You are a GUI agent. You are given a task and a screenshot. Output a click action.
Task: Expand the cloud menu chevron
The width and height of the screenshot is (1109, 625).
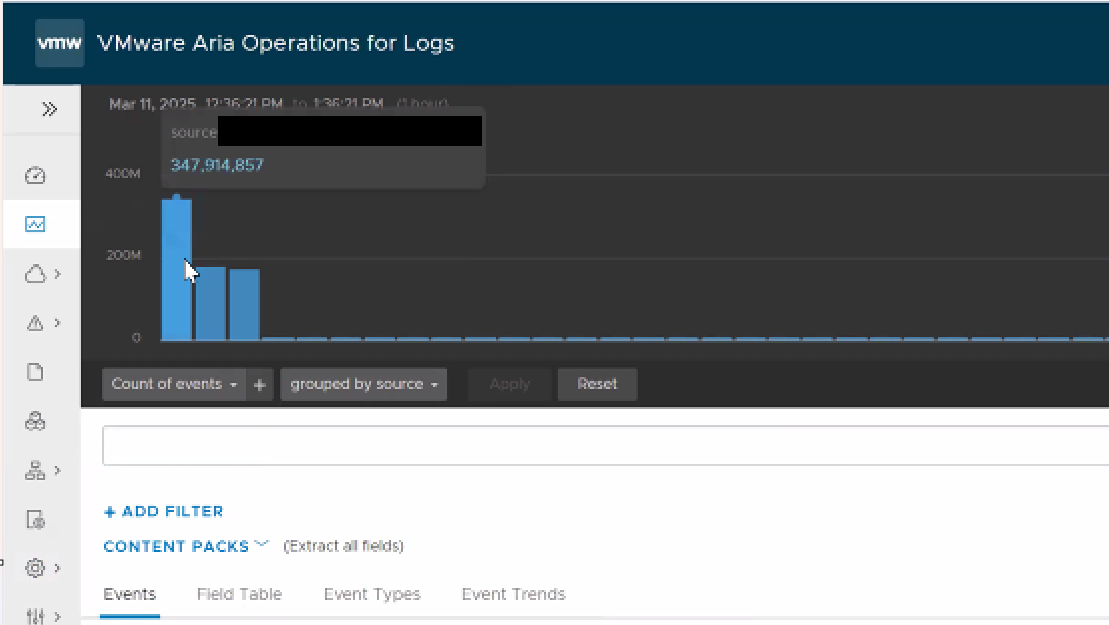(x=58, y=274)
